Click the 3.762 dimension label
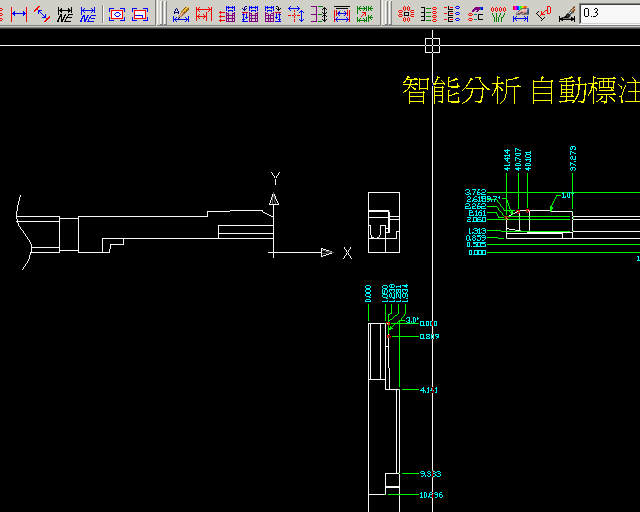Image resolution: width=640 pixels, height=512 pixels. [476, 192]
